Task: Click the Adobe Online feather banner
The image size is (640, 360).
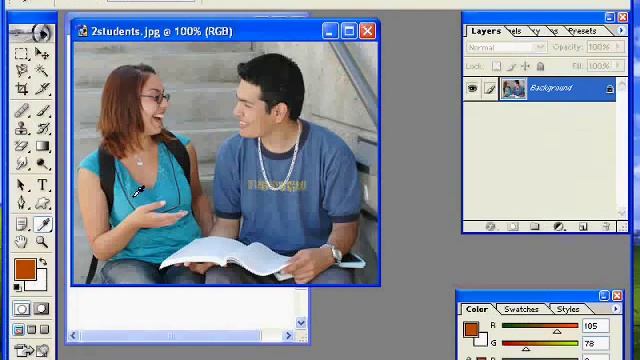Action: (x=32, y=34)
